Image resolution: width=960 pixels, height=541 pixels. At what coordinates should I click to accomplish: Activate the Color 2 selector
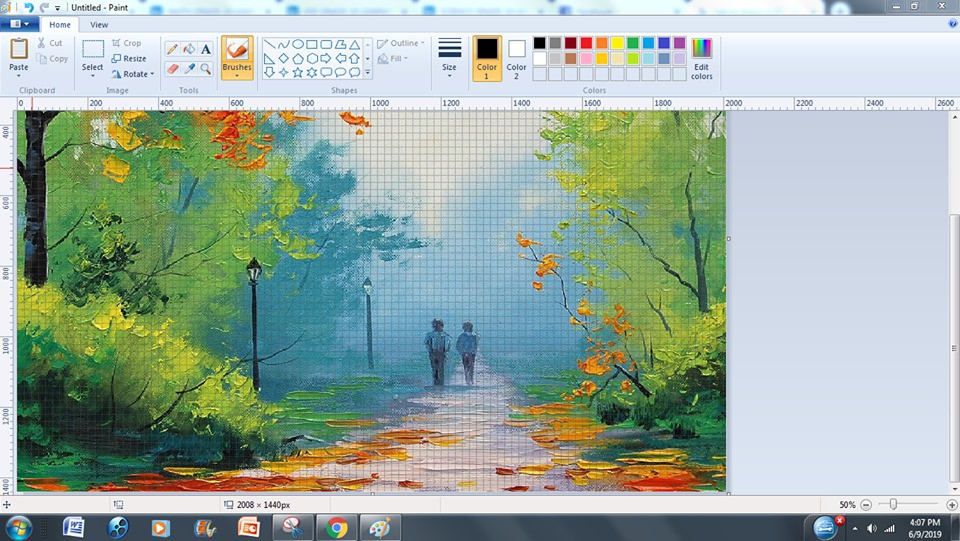click(516, 57)
